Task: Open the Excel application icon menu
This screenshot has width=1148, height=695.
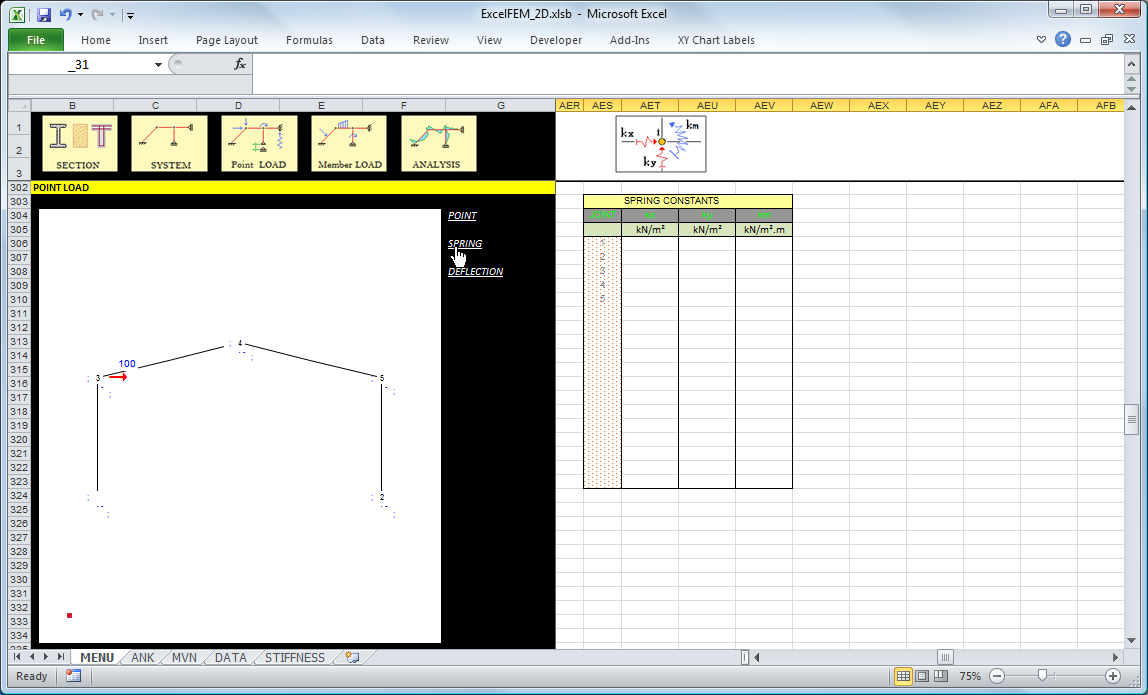Action: [x=17, y=14]
